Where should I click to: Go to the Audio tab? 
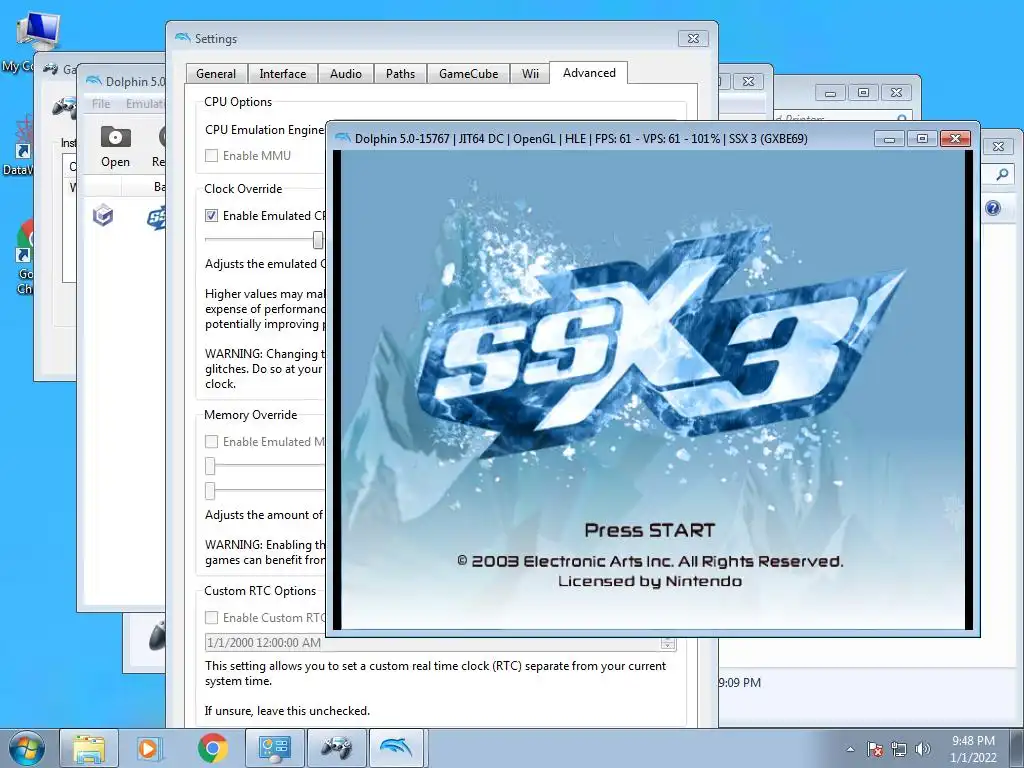346,74
